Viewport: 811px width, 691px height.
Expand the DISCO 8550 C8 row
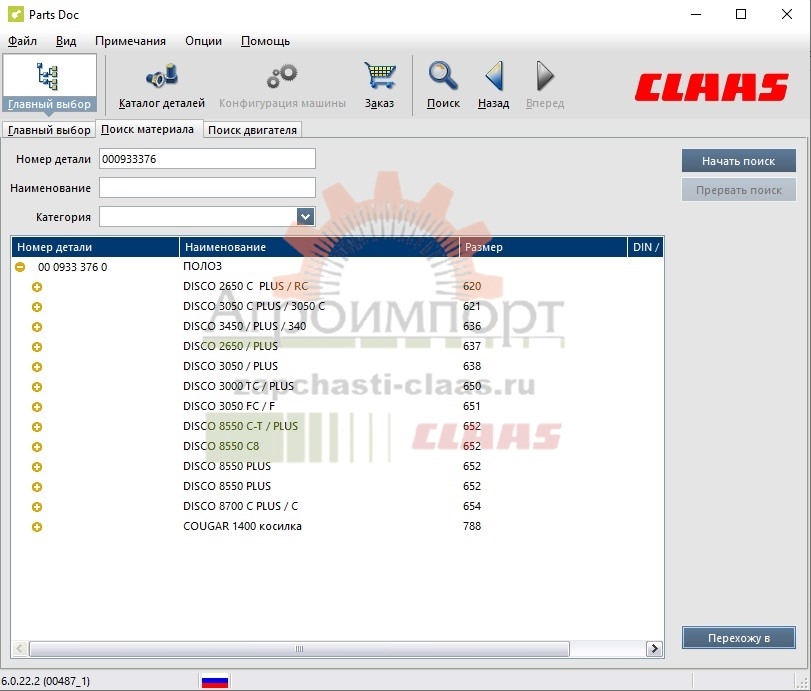37,447
